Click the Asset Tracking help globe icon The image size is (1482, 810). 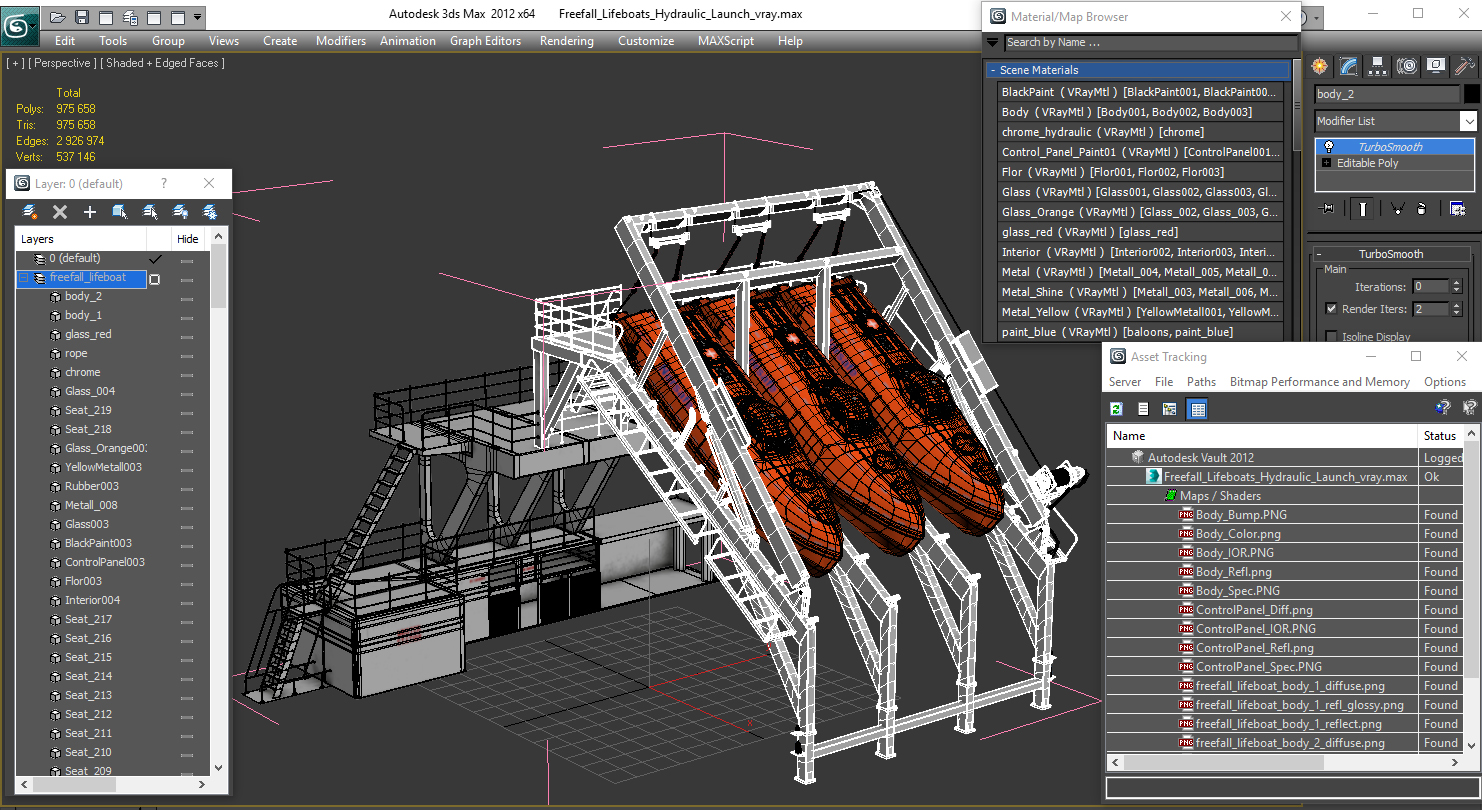tap(1442, 408)
